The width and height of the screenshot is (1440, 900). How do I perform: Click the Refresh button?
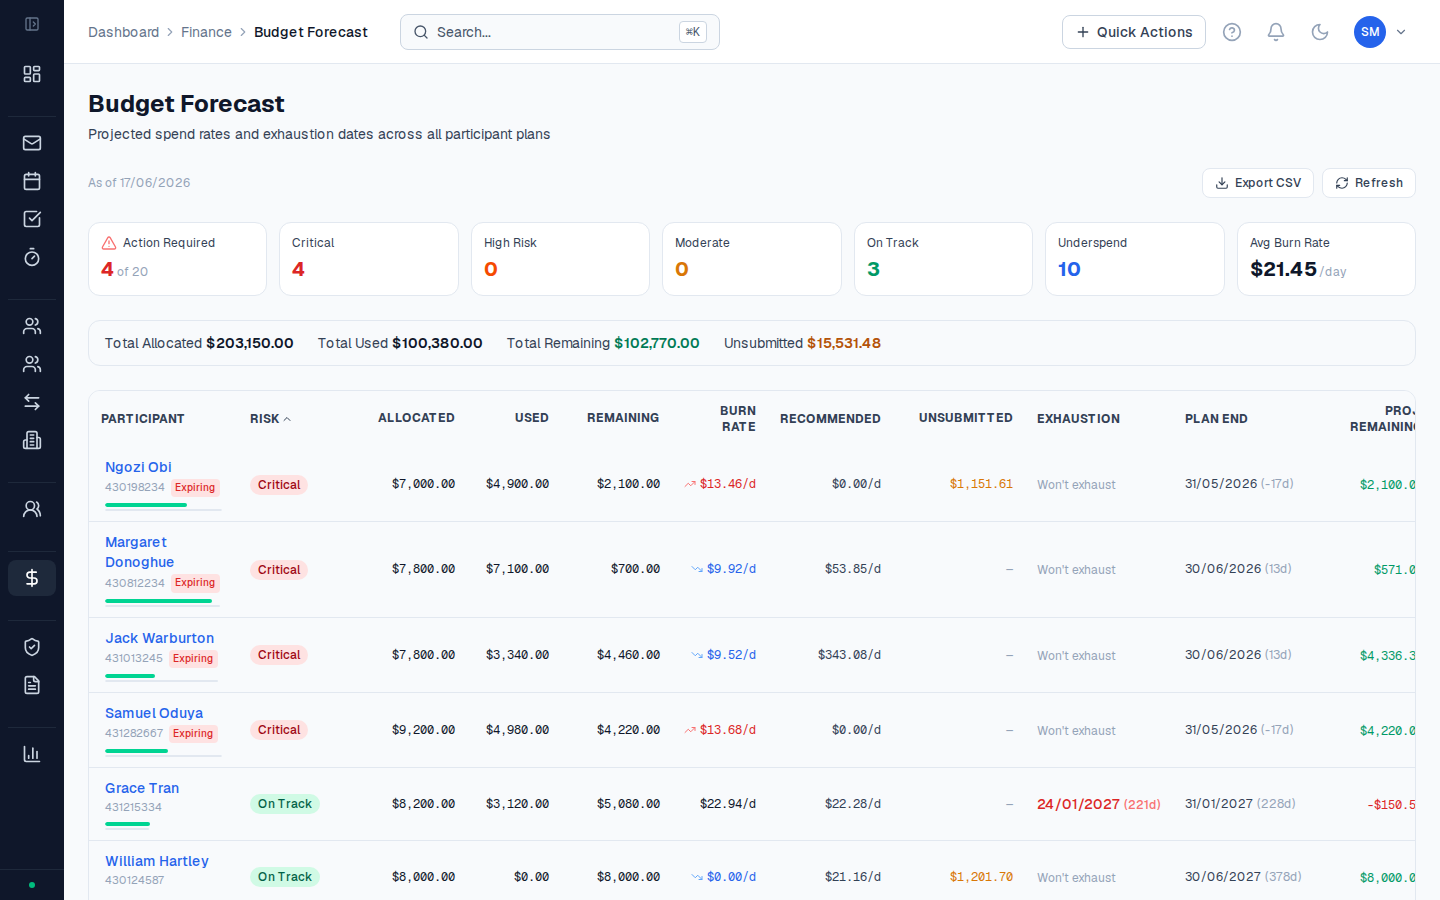coord(1369,183)
